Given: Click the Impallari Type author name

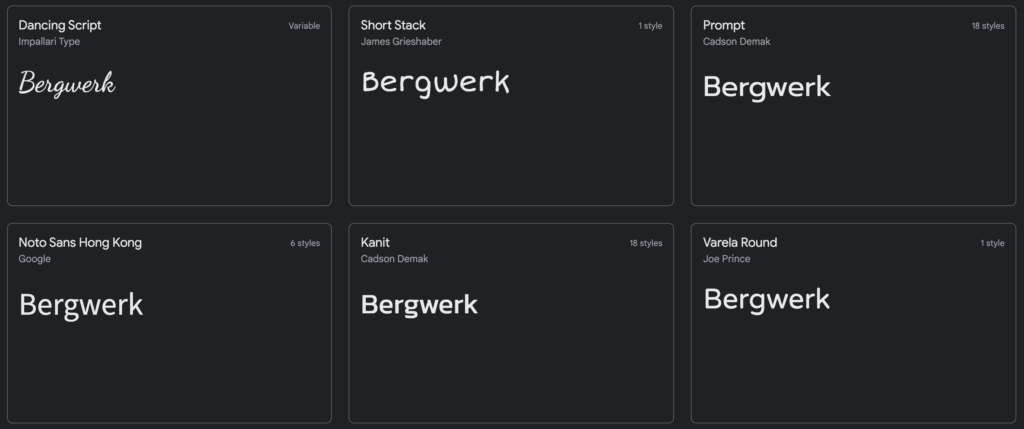Looking at the screenshot, I should pyautogui.click(x=49, y=42).
